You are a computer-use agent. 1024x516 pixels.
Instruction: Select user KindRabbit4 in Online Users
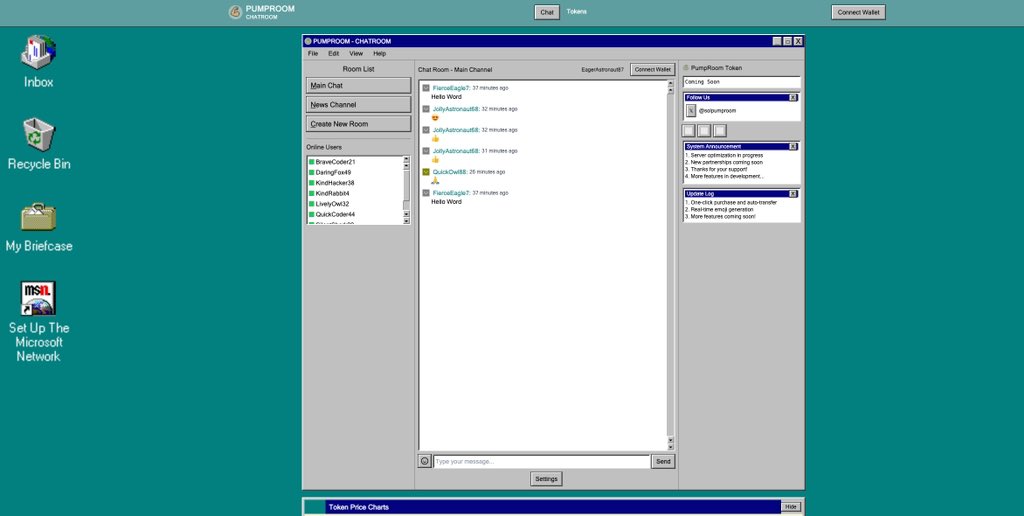pos(332,193)
